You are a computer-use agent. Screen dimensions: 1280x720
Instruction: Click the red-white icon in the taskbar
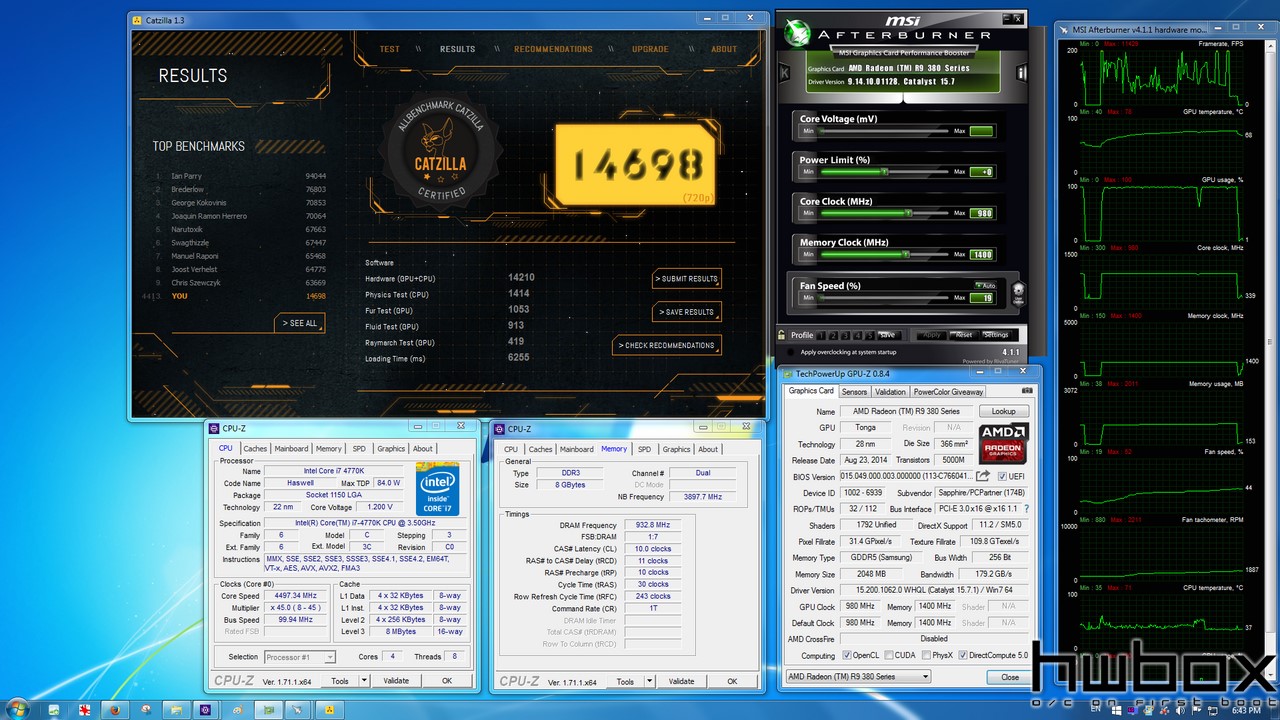(x=84, y=709)
